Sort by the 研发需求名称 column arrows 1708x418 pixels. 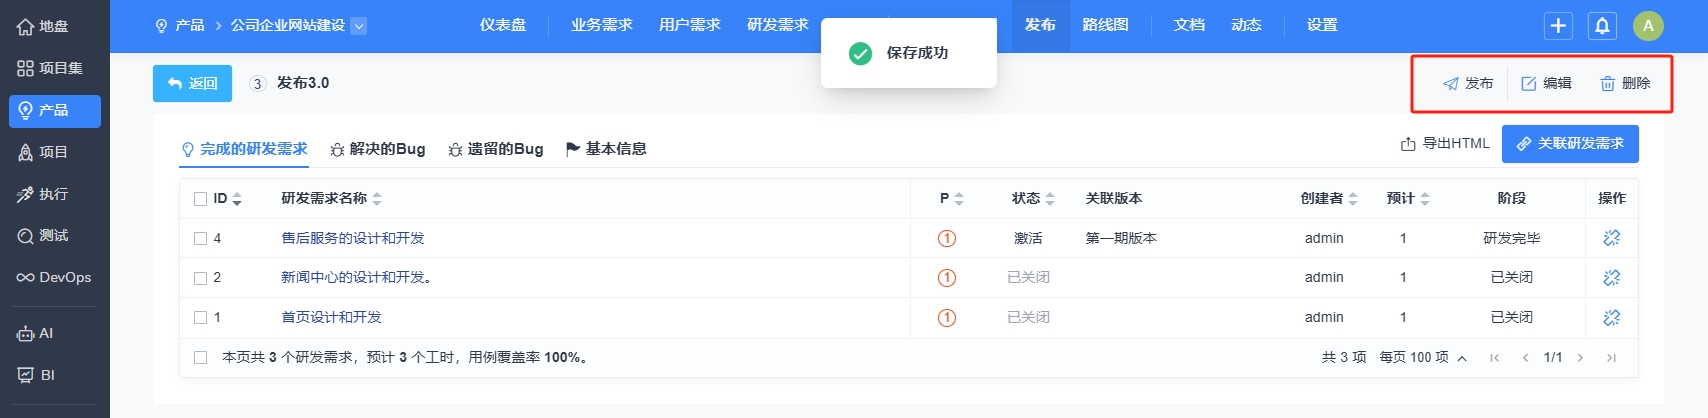377,199
